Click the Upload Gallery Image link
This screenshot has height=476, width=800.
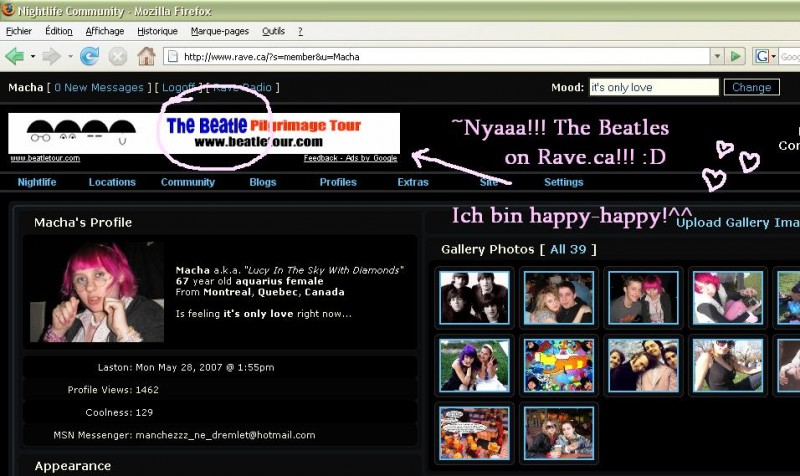(738, 222)
